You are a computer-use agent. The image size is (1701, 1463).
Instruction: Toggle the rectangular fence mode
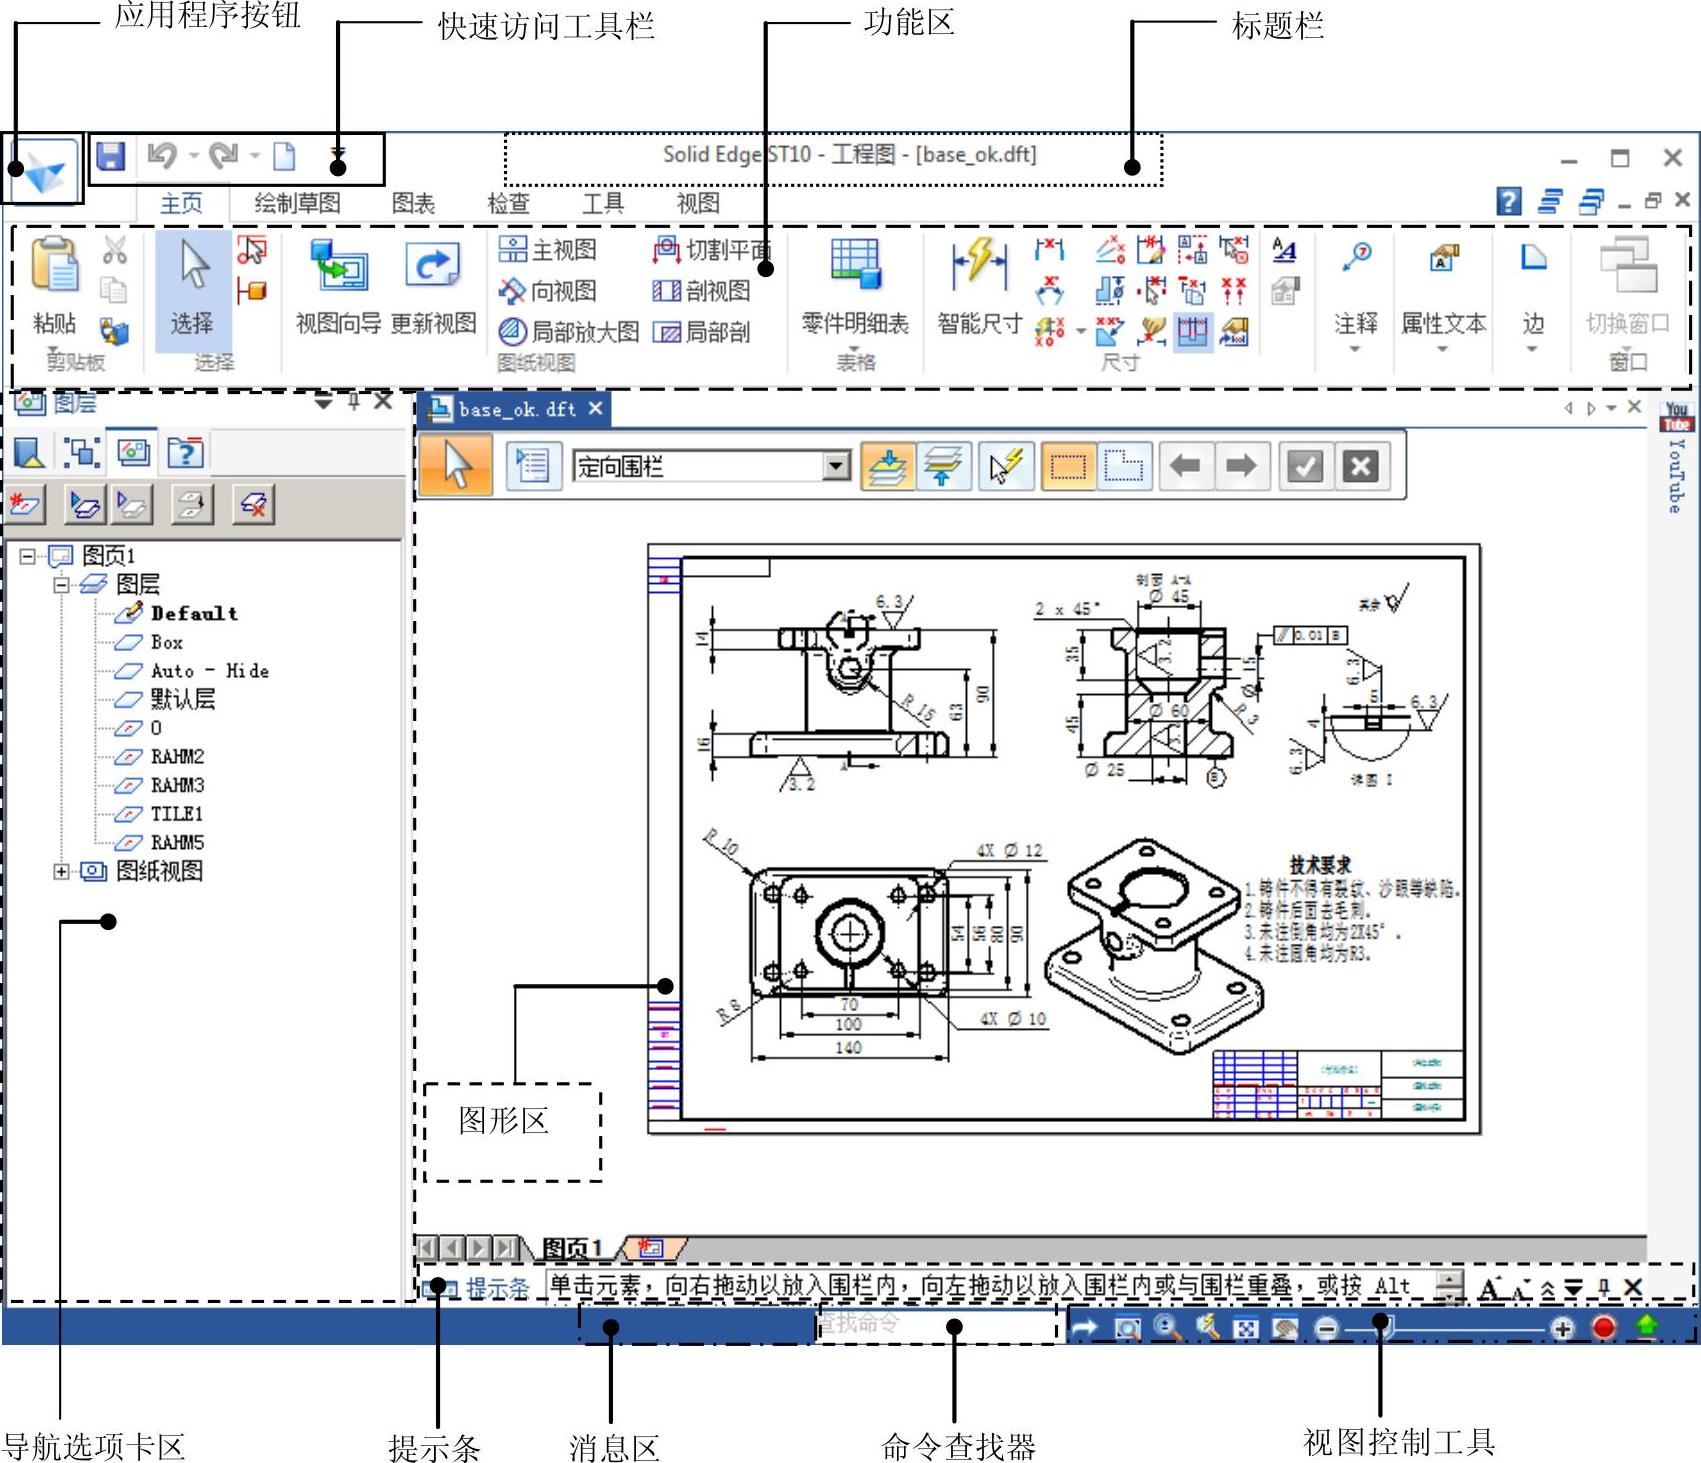click(1068, 466)
